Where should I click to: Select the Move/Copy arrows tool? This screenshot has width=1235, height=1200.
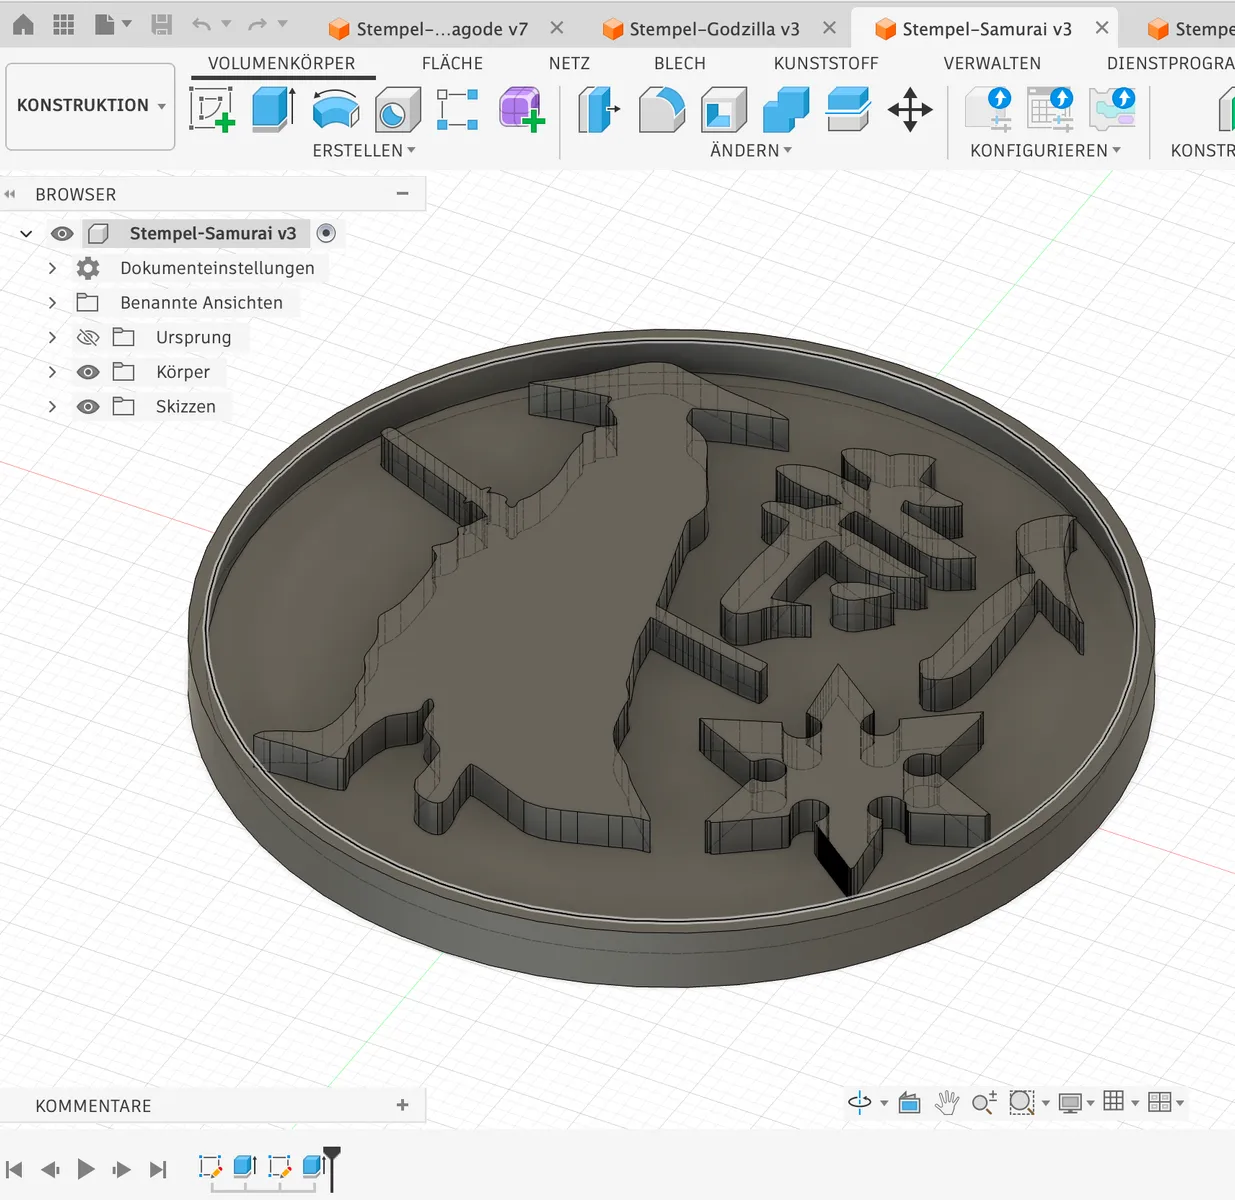point(910,109)
